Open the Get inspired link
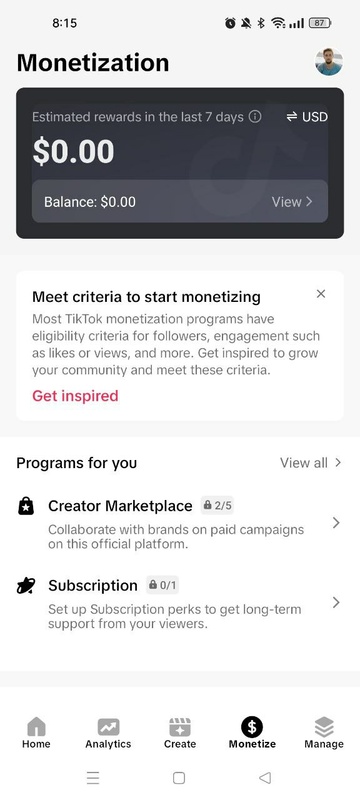This screenshot has width=360, height=800. (x=75, y=396)
